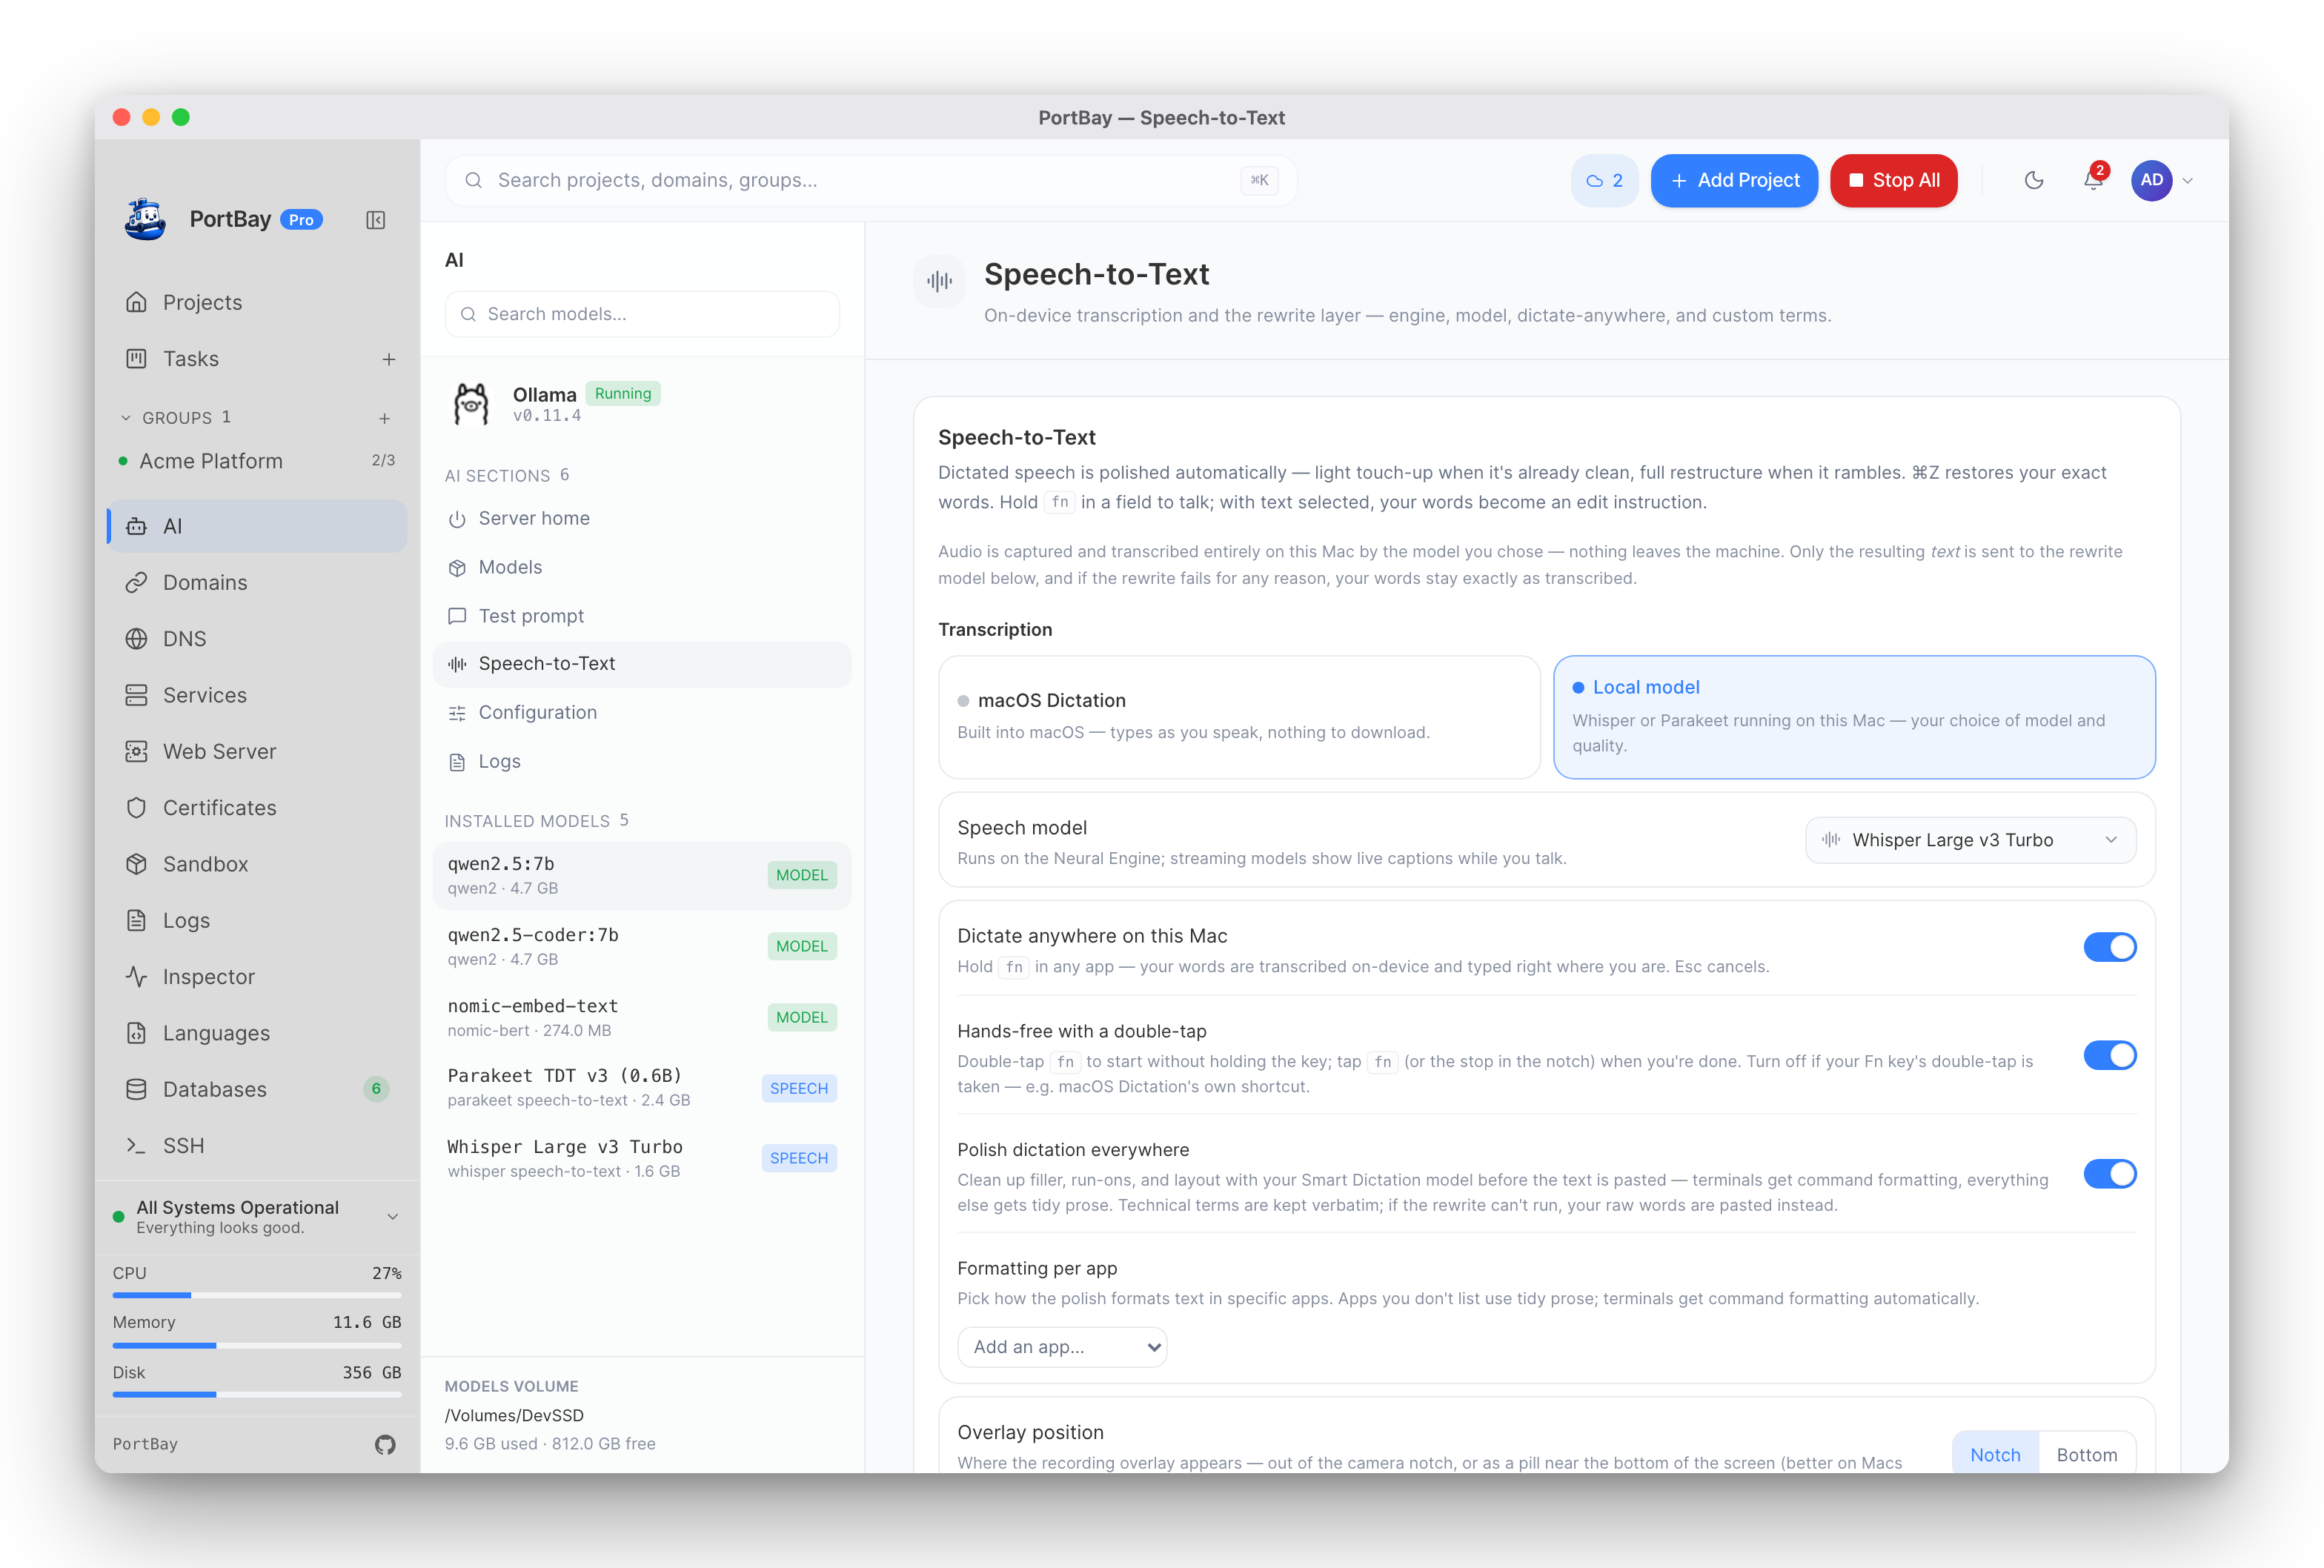Open the GitHub icon in sidebar footer
Screen dimensions: 2324x1568
[x=385, y=1444]
